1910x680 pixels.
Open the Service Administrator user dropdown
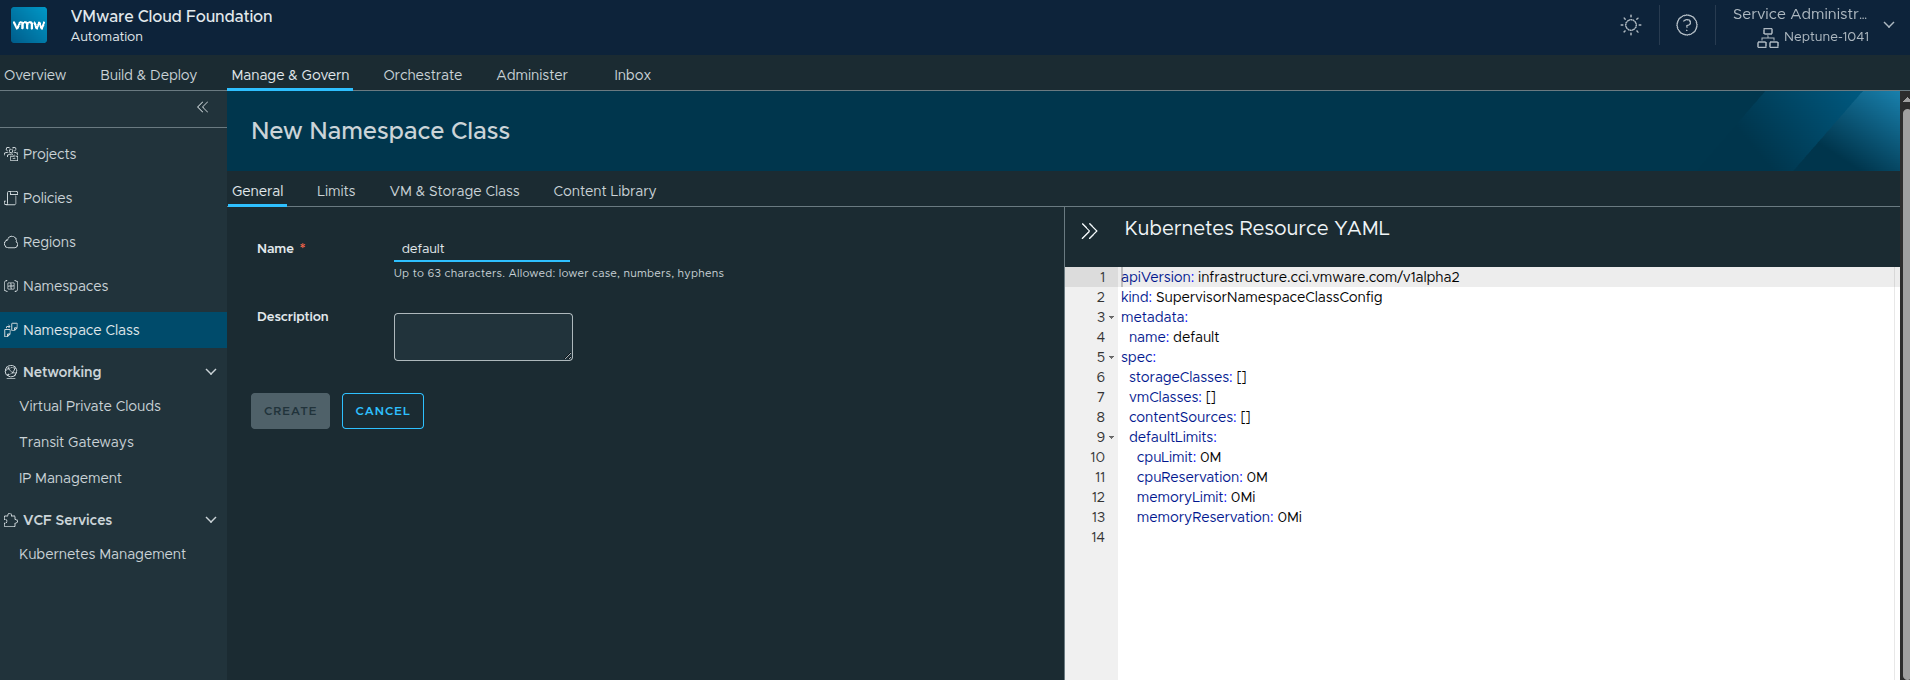pos(1888,25)
